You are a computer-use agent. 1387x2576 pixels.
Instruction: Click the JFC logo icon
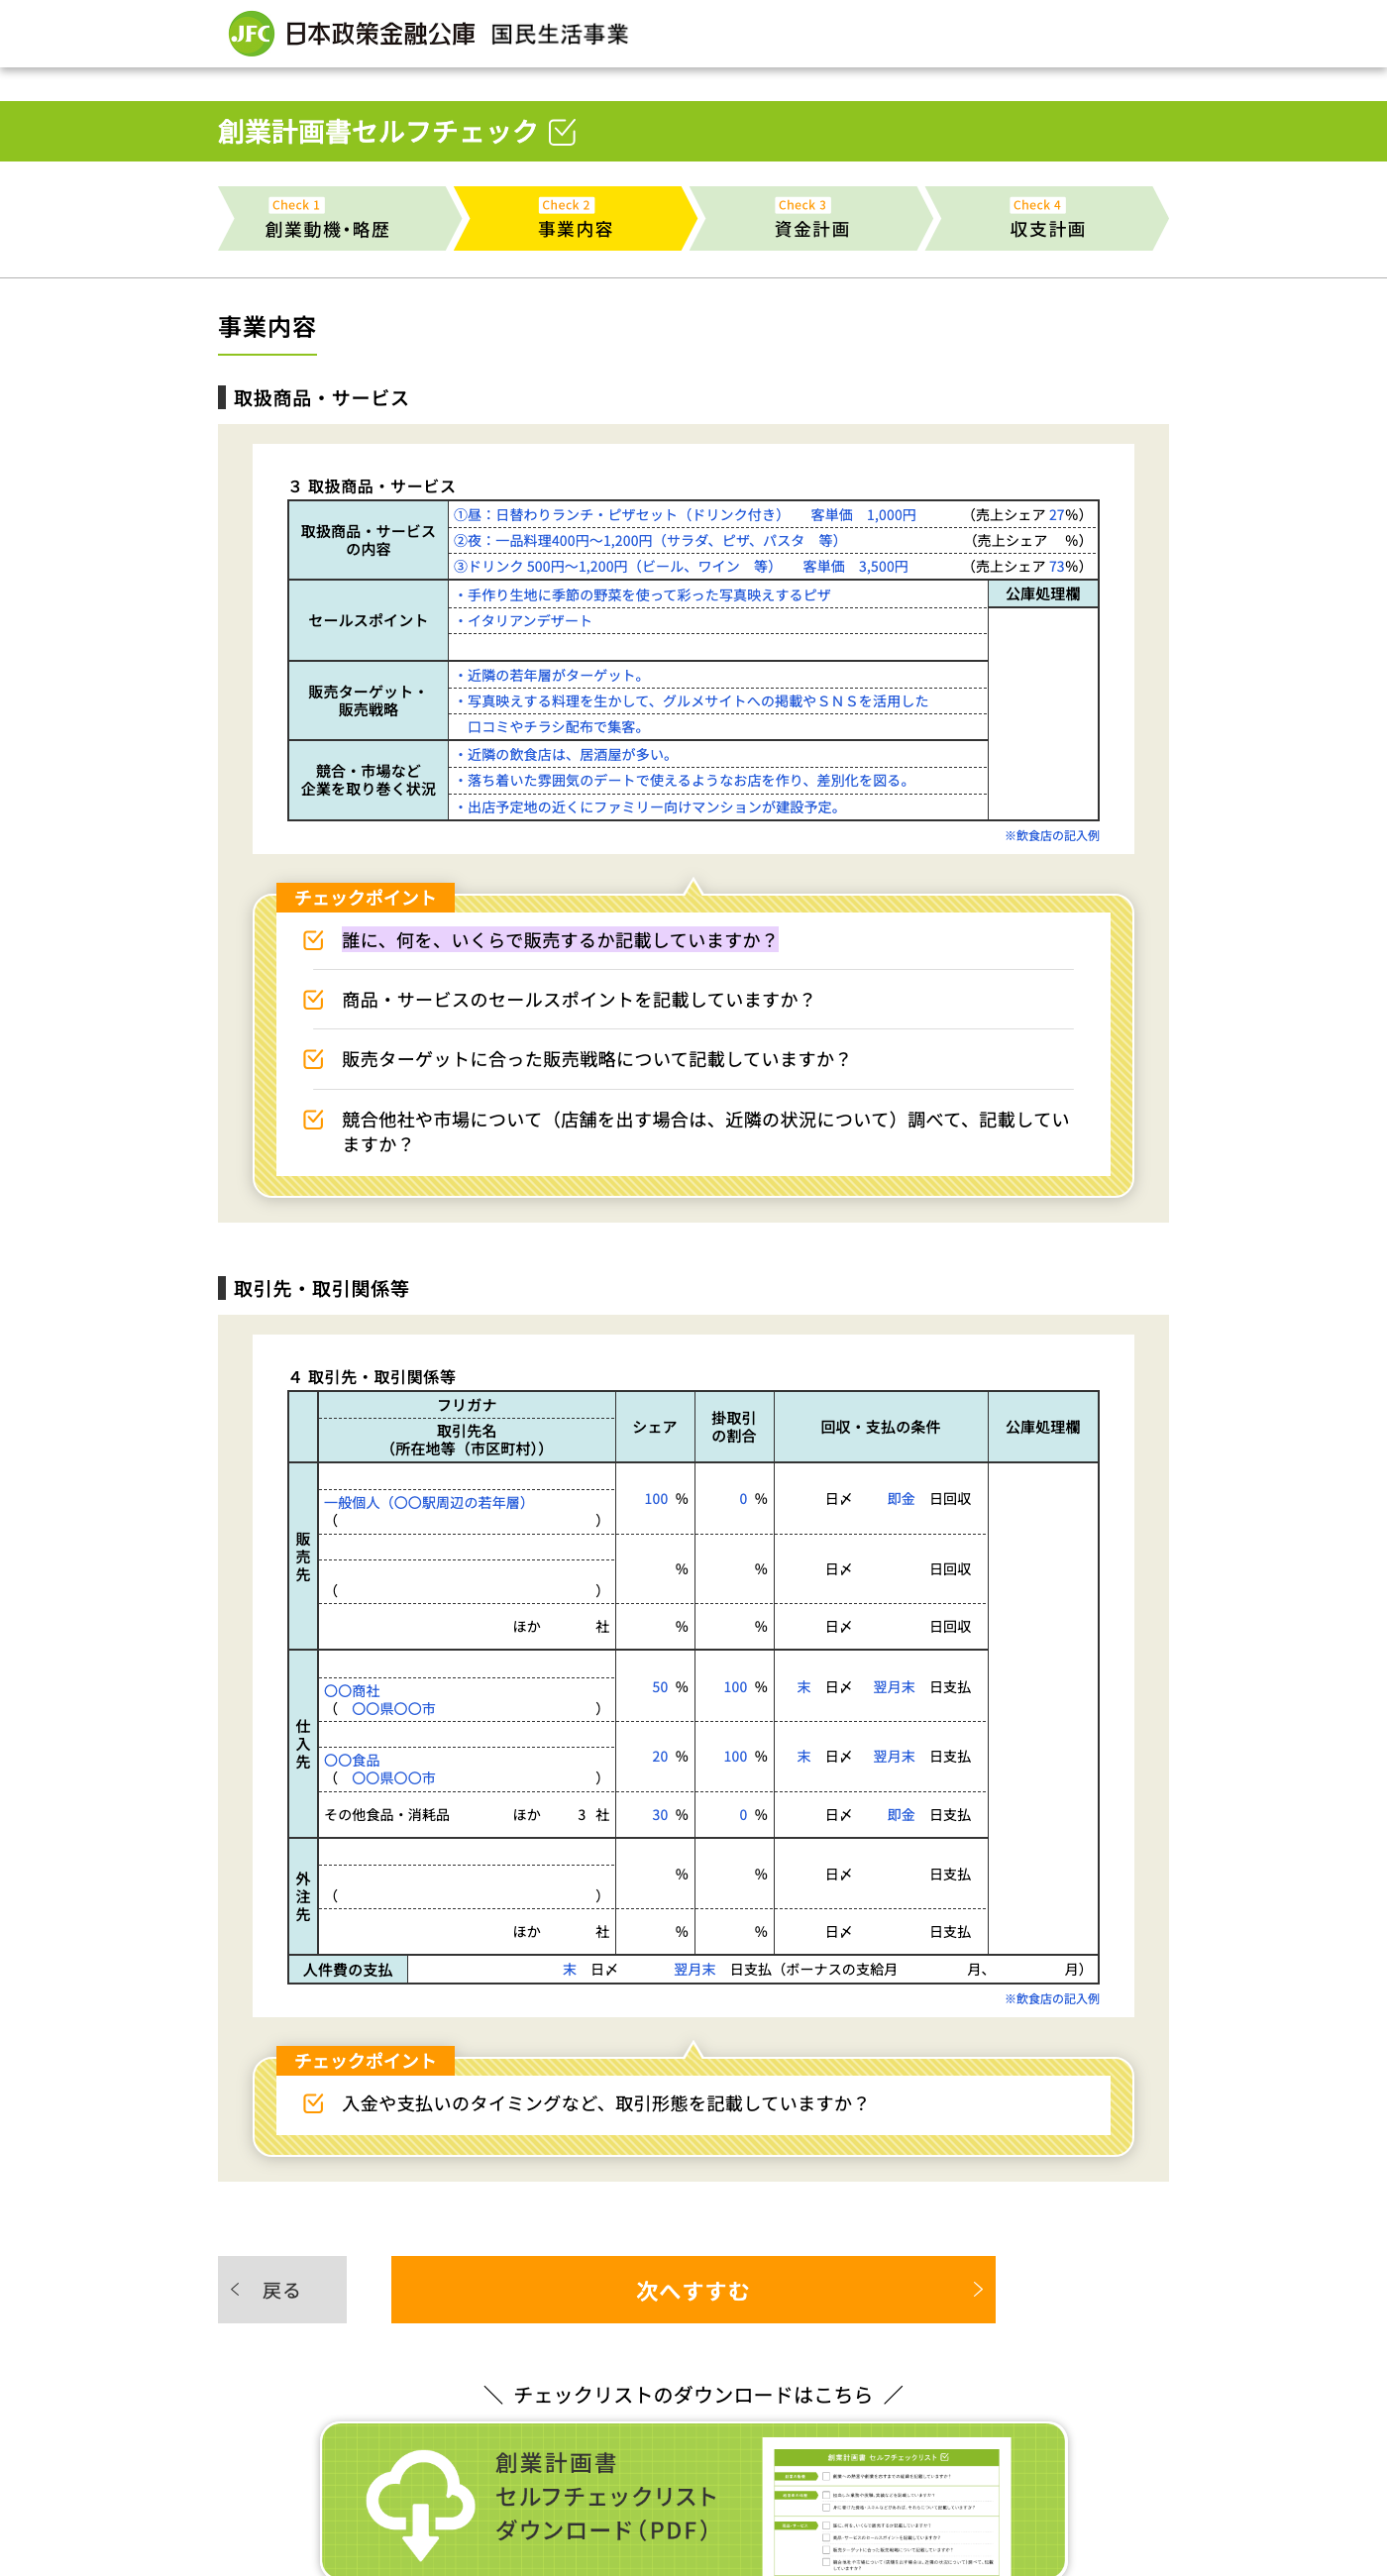pos(251,34)
